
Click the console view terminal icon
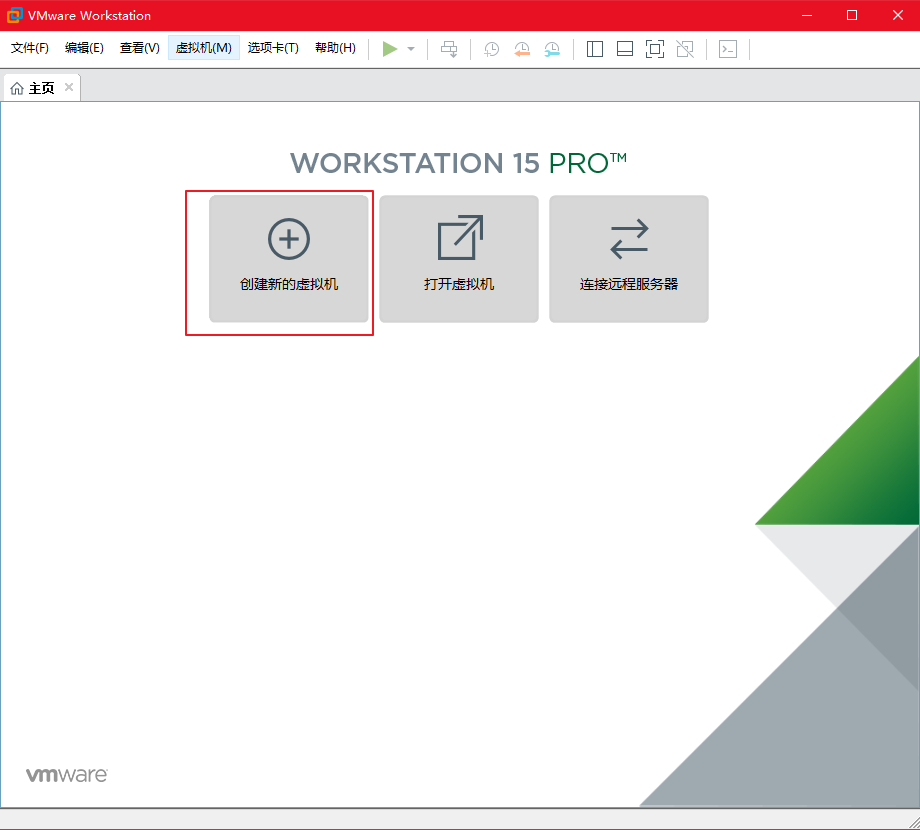tap(728, 49)
